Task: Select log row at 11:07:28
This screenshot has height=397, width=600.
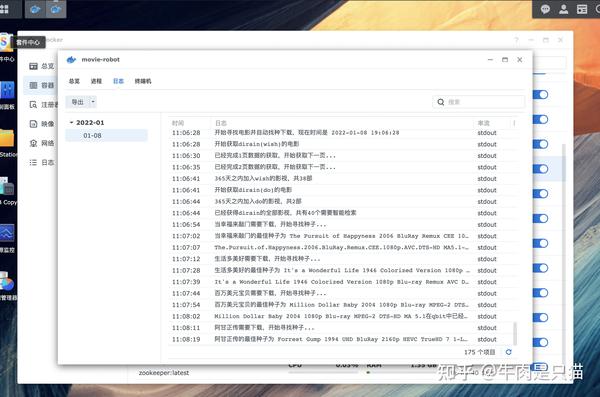Action: (343, 270)
